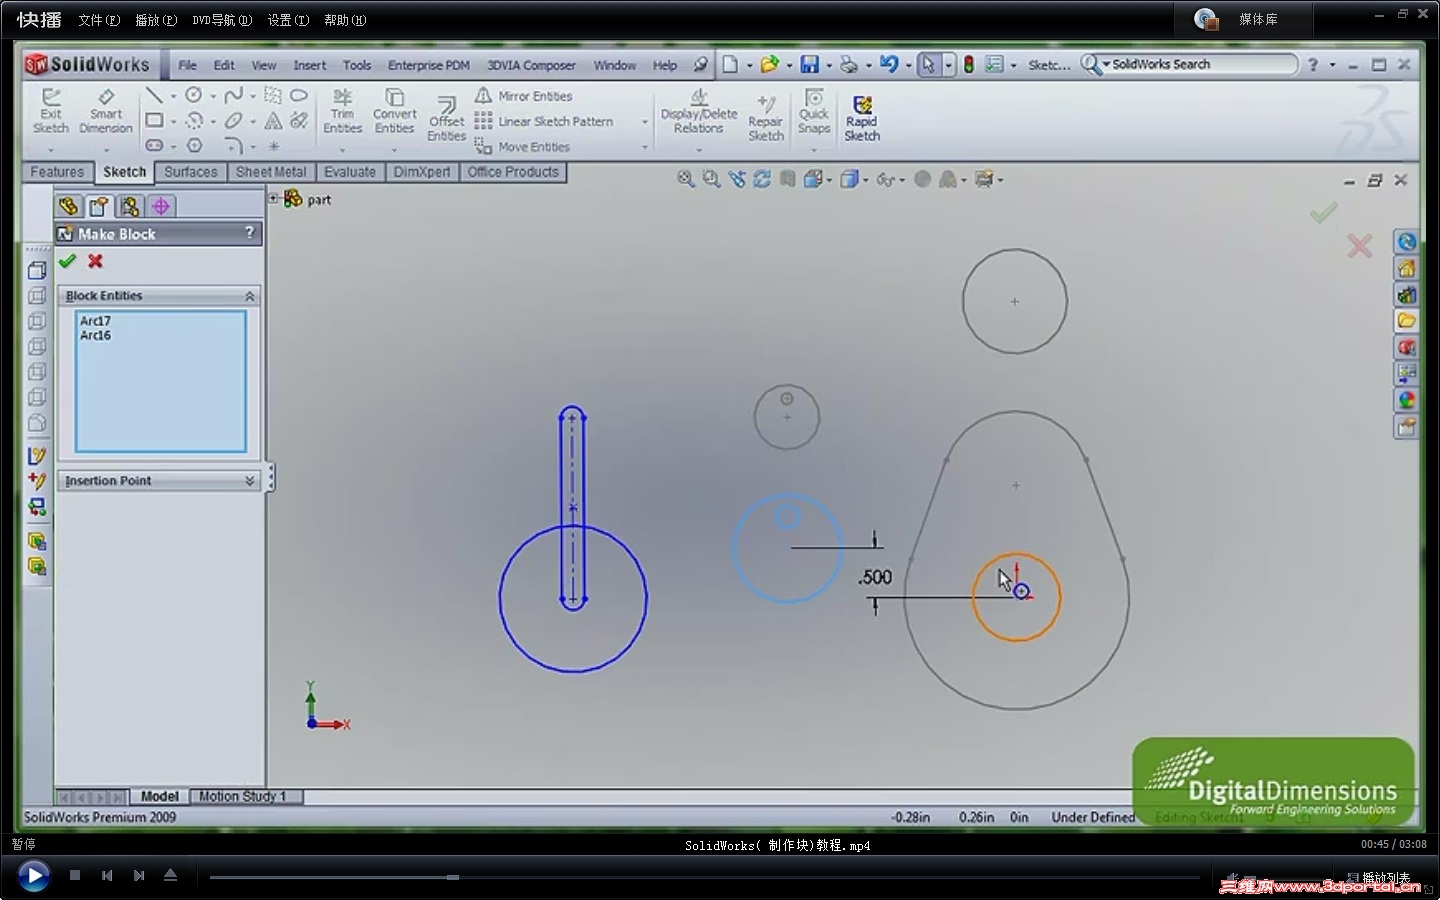Click Convert Entities
The image size is (1440, 900).
394,110
